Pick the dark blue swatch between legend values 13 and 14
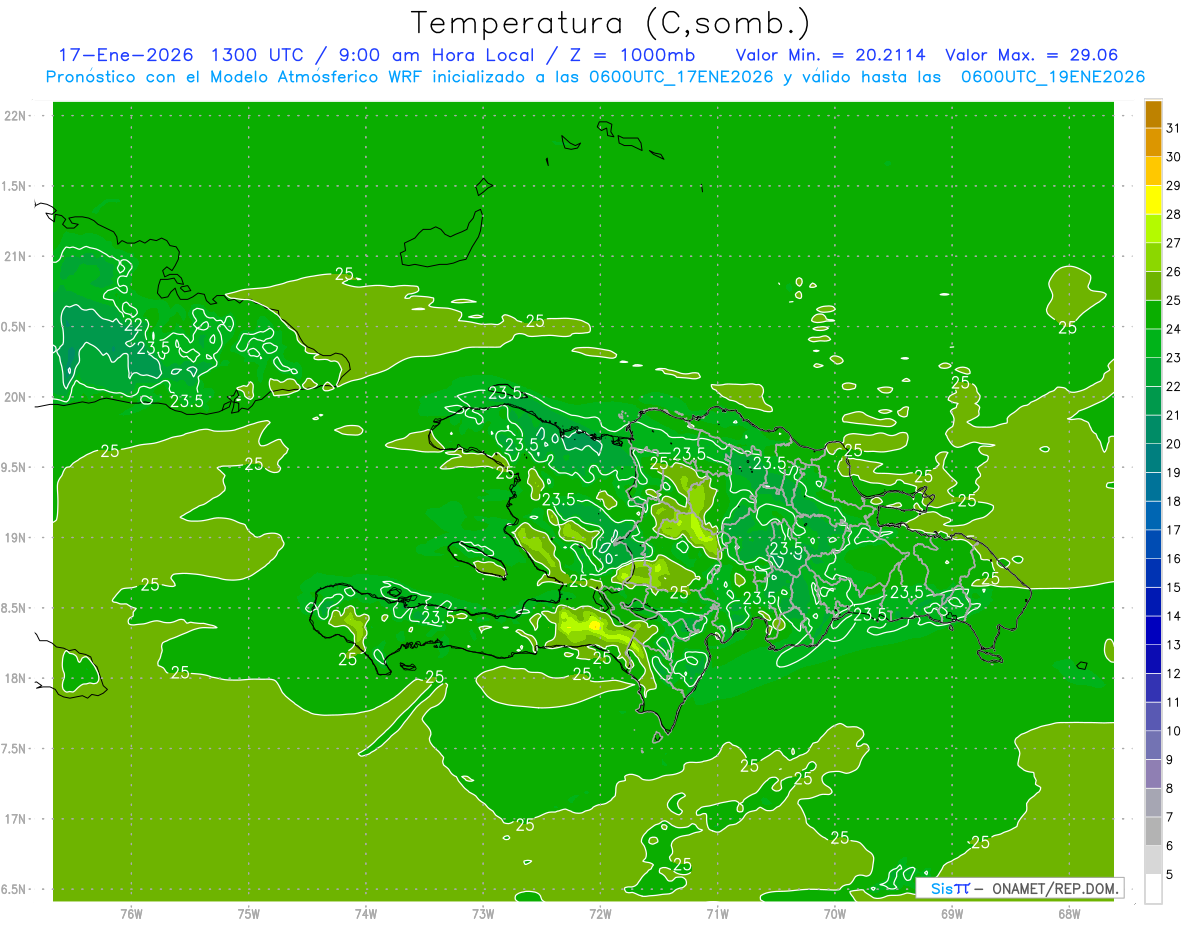Image resolution: width=1200 pixels, height=927 pixels. 1153,630
